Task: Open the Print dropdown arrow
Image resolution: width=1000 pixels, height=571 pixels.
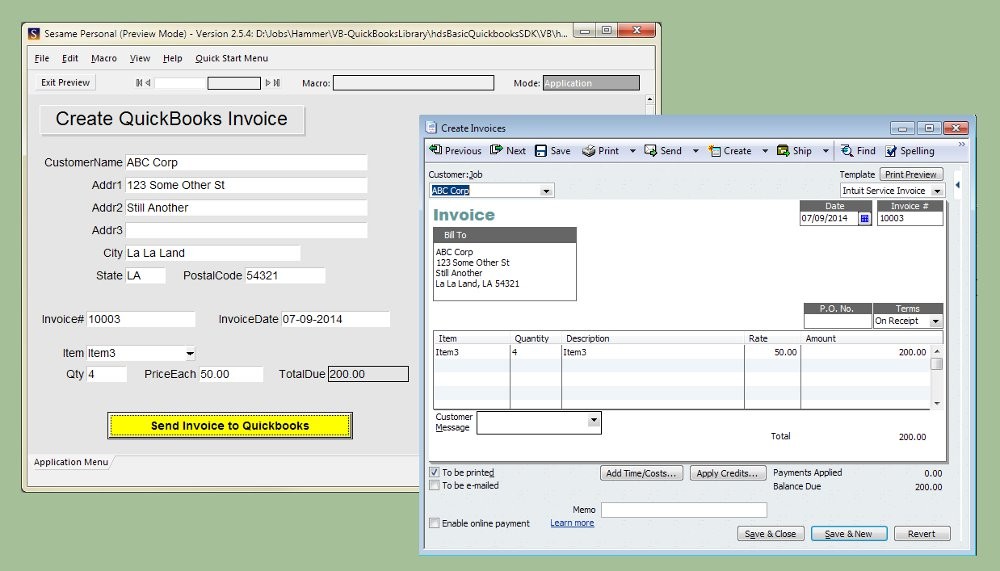Action: [633, 151]
